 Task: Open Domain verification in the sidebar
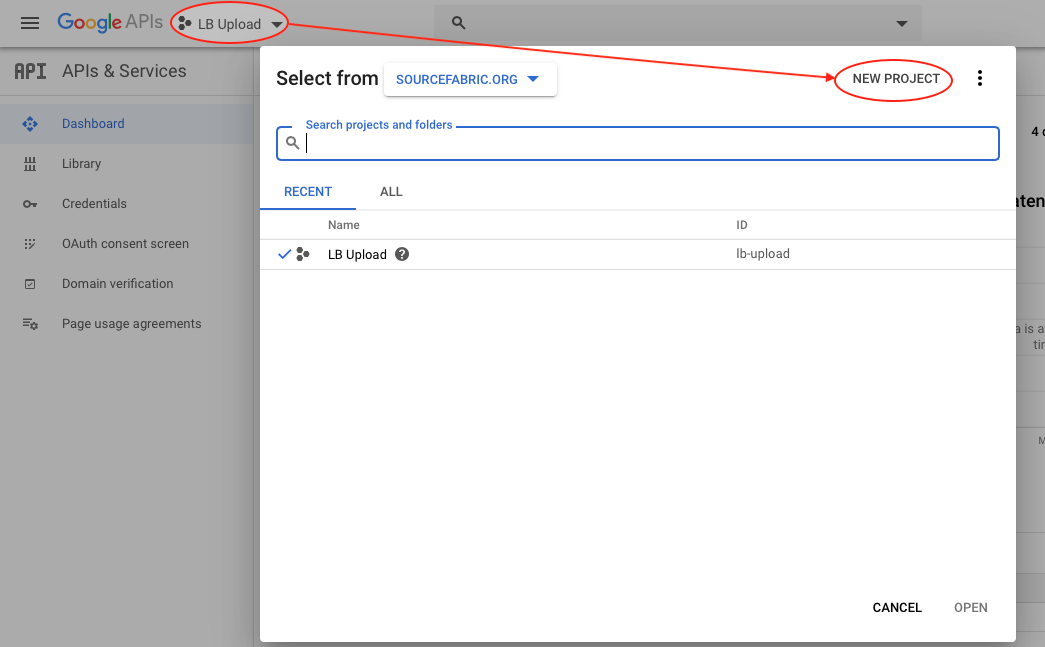[127, 283]
